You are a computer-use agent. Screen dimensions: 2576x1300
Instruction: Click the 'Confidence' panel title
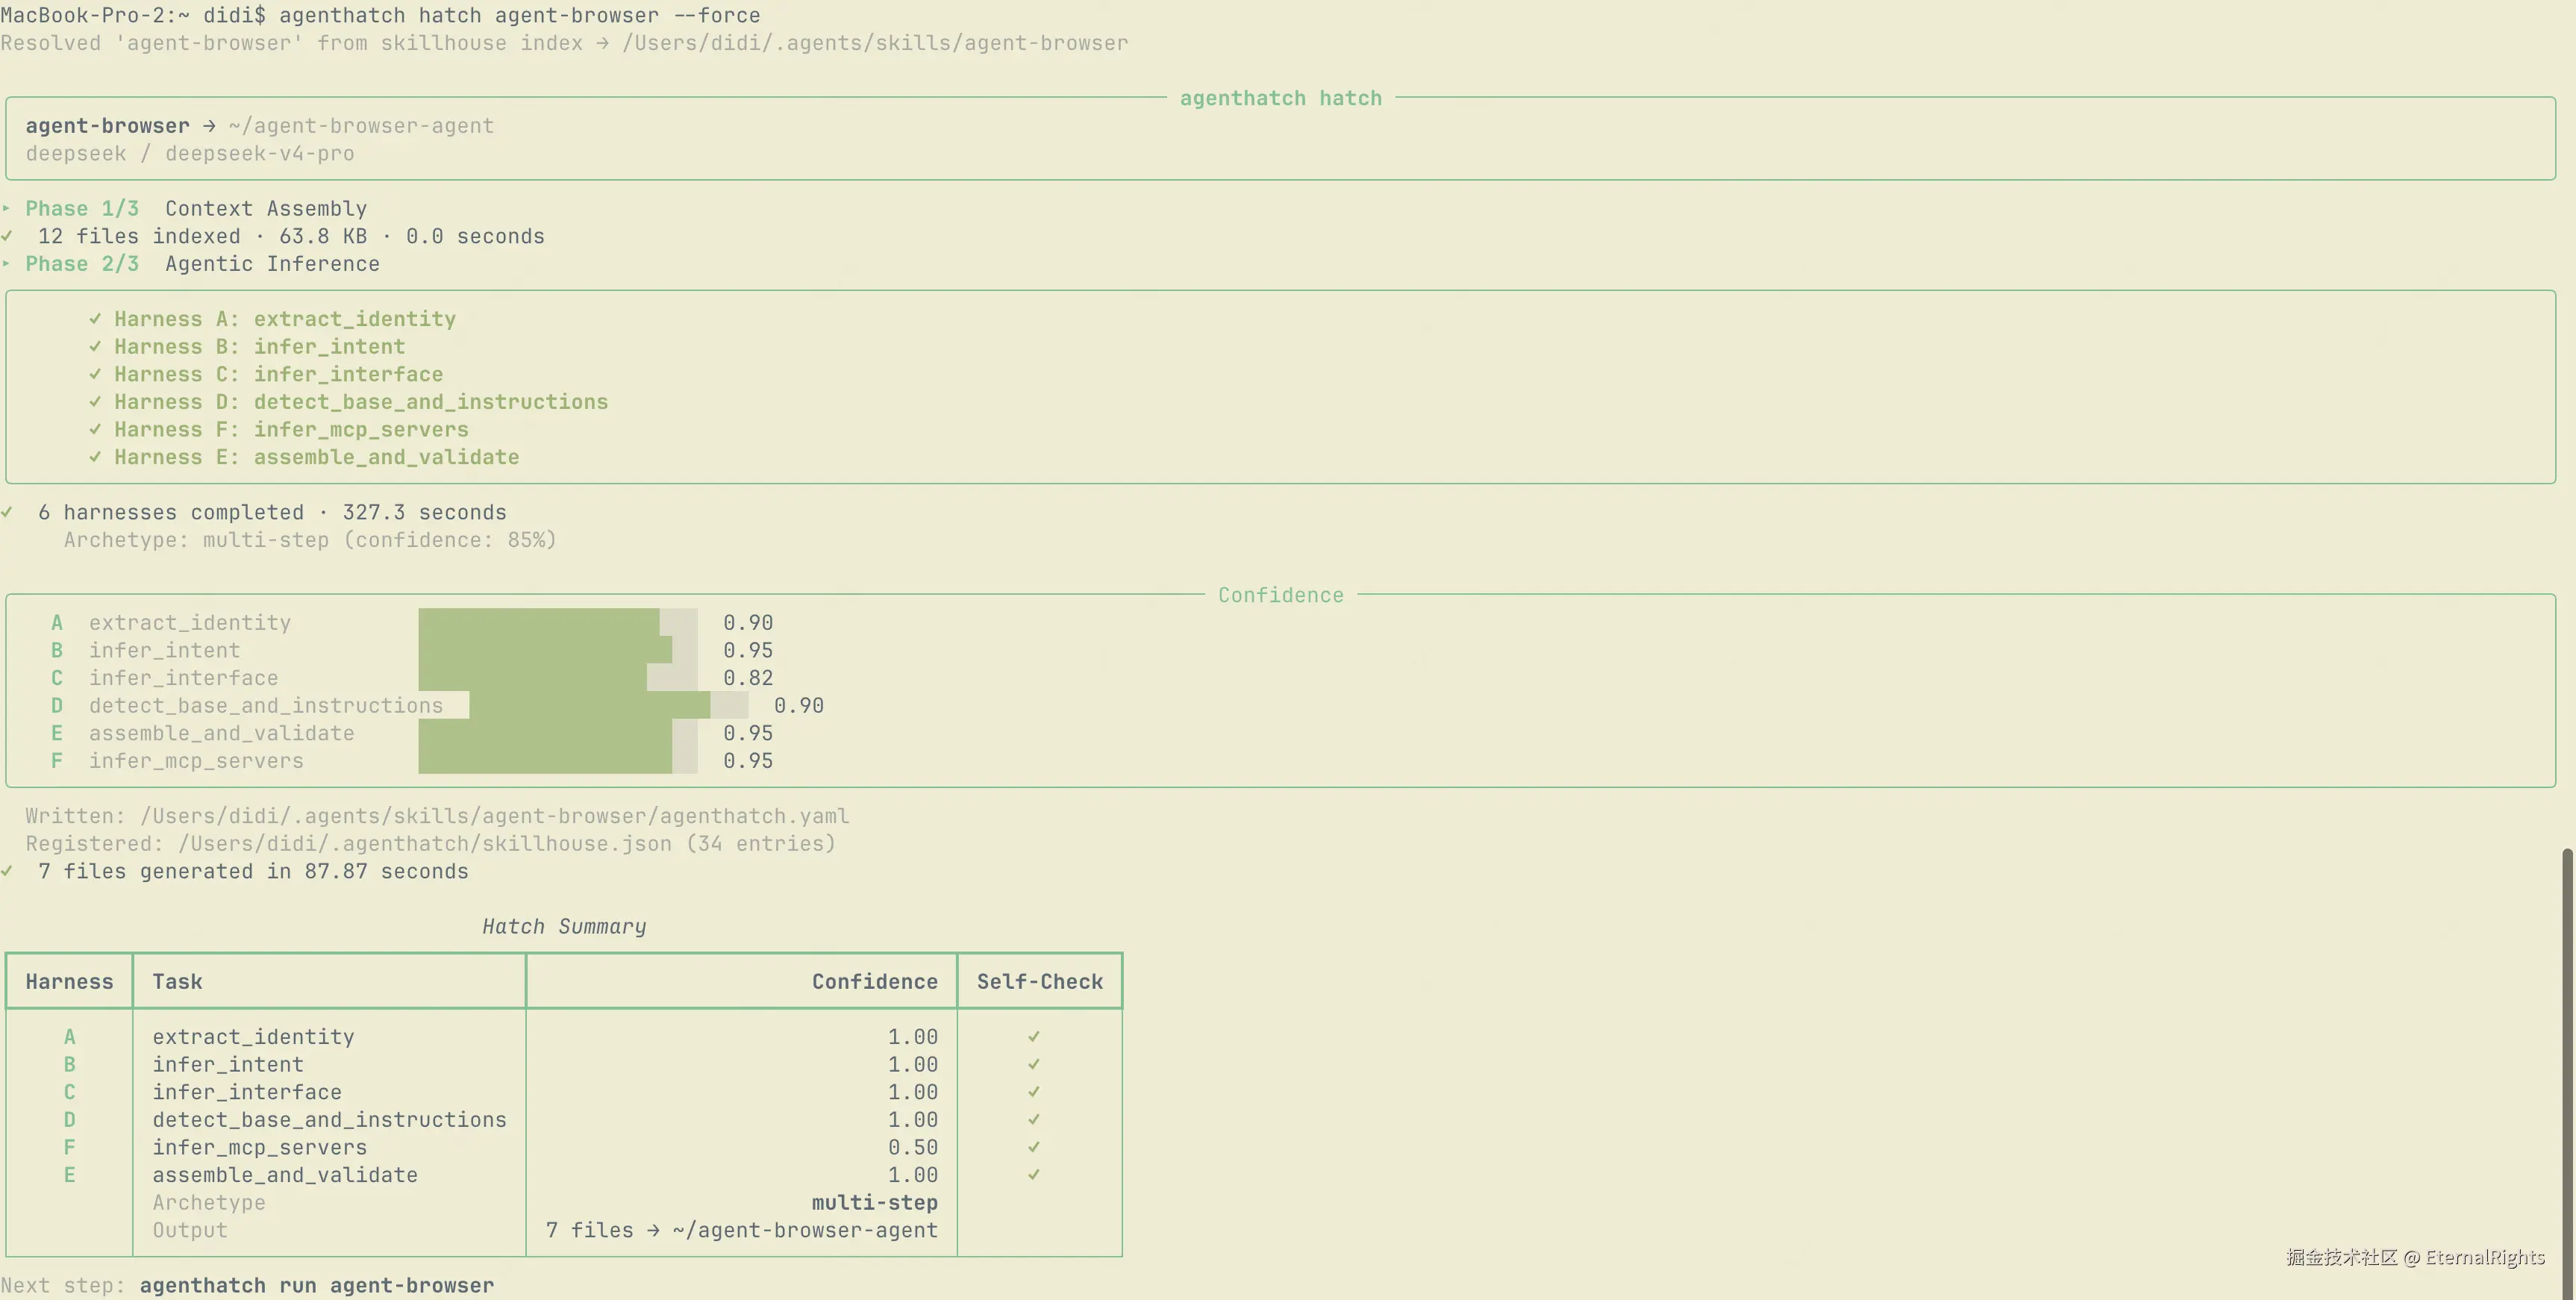click(1280, 595)
